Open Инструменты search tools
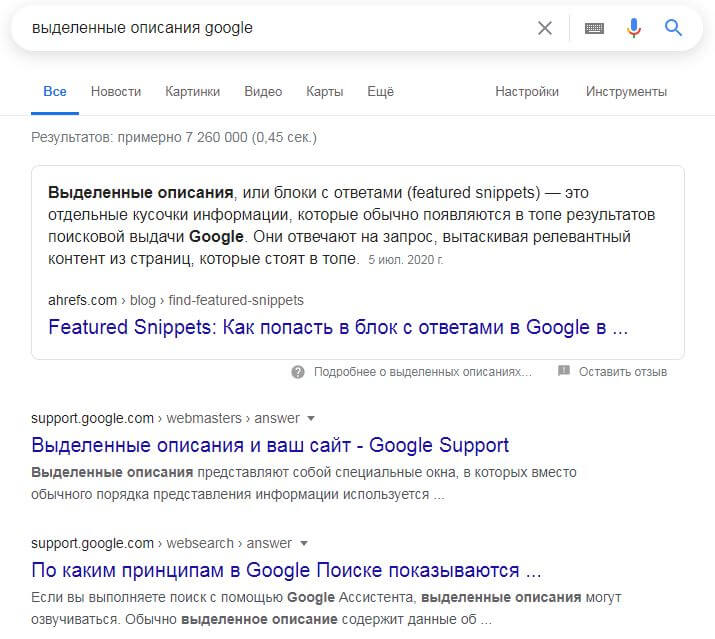Screen dimensions: 715x639 [626, 92]
